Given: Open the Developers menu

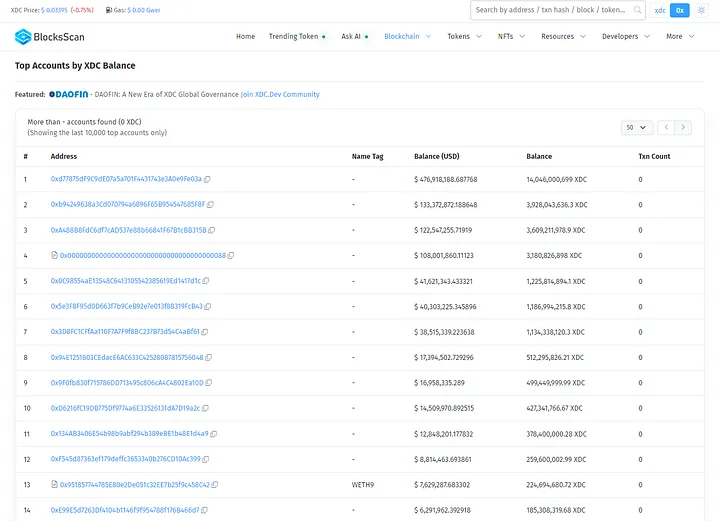Looking at the screenshot, I should click(625, 36).
